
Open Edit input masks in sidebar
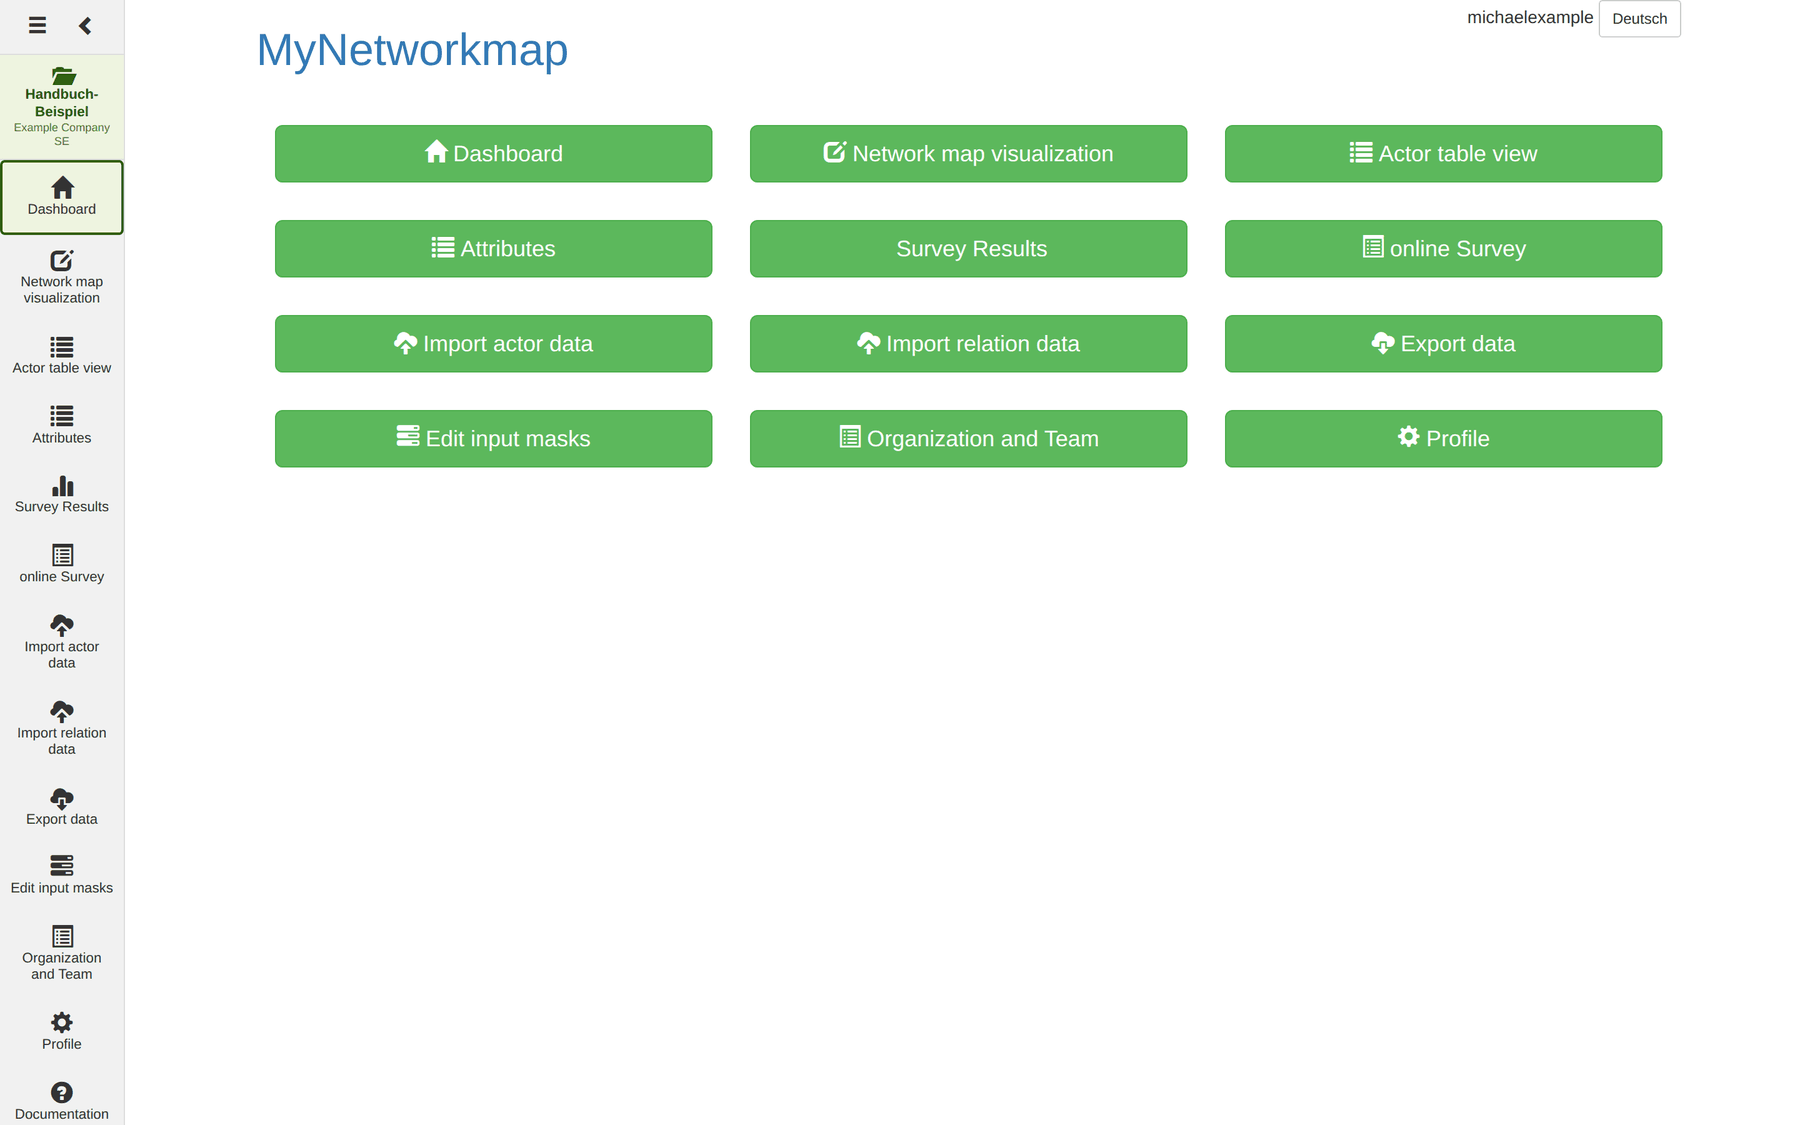pyautogui.click(x=62, y=875)
